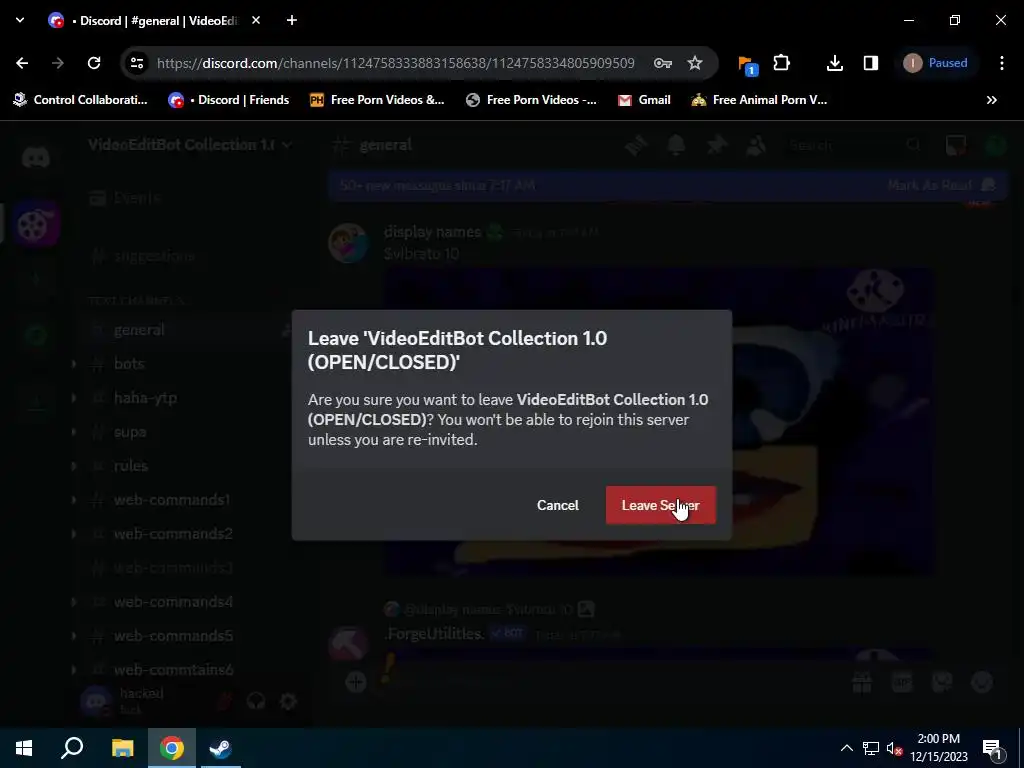Show Chrome downloads

coord(835,63)
